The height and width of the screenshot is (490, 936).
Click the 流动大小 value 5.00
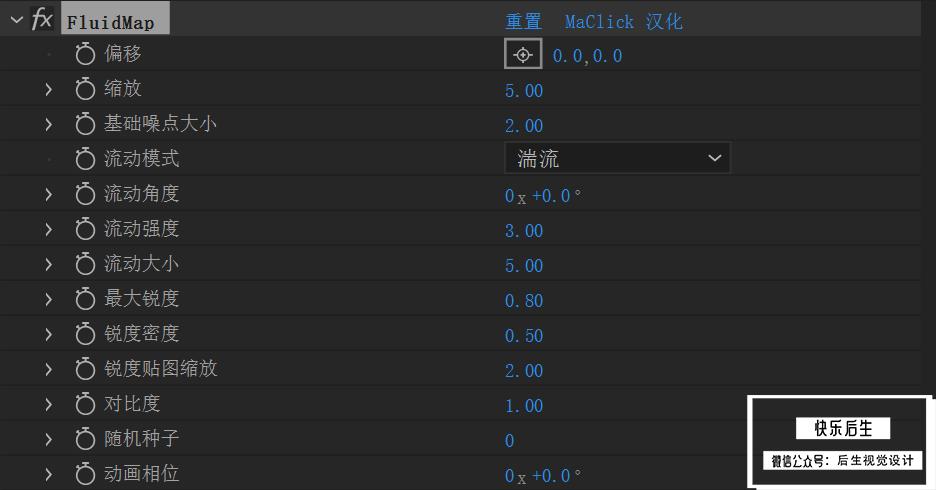point(524,266)
